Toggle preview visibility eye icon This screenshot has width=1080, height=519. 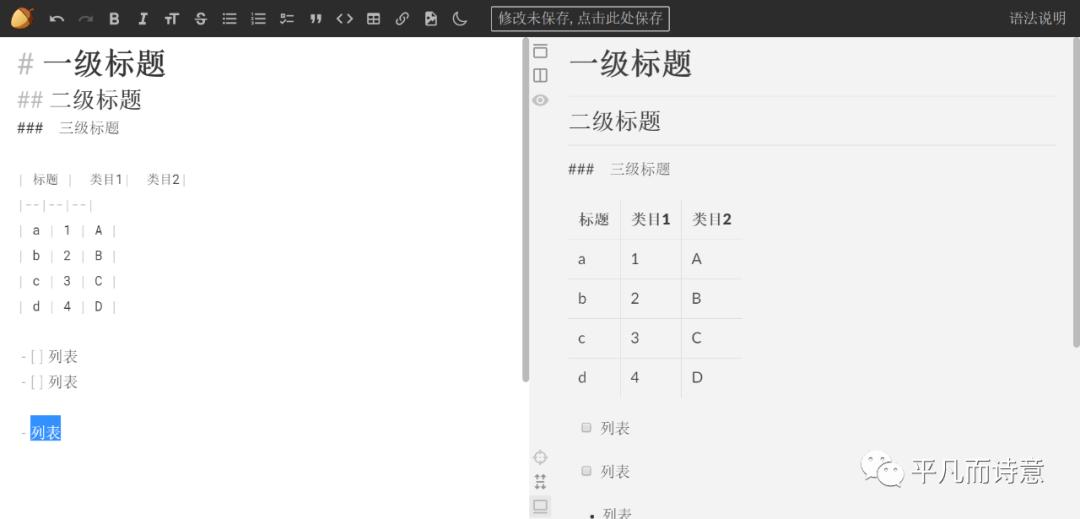coord(541,100)
